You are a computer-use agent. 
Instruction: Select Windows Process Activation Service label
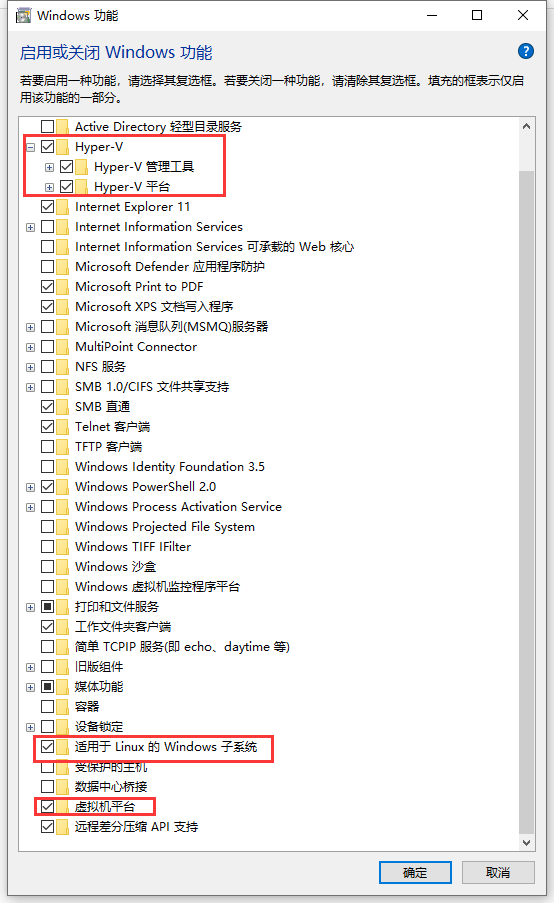point(179,506)
